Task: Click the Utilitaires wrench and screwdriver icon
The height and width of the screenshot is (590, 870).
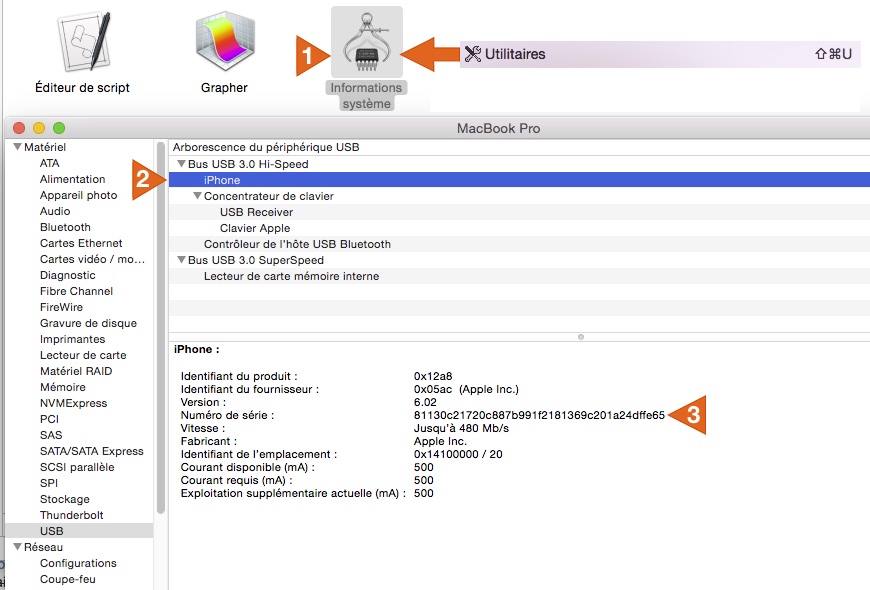Action: [x=473, y=54]
